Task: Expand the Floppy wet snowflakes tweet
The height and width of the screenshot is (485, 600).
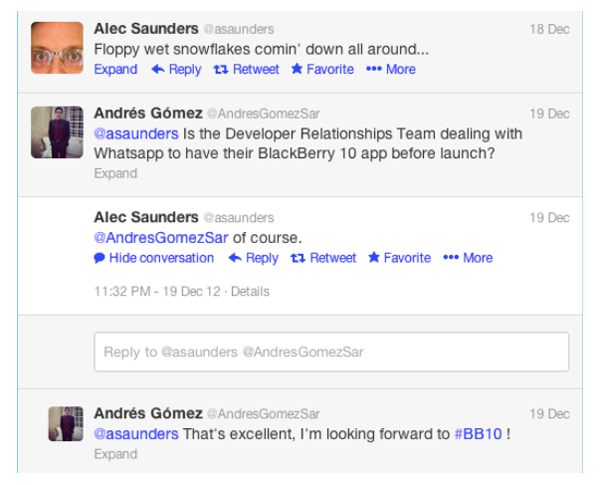Action: 116,69
